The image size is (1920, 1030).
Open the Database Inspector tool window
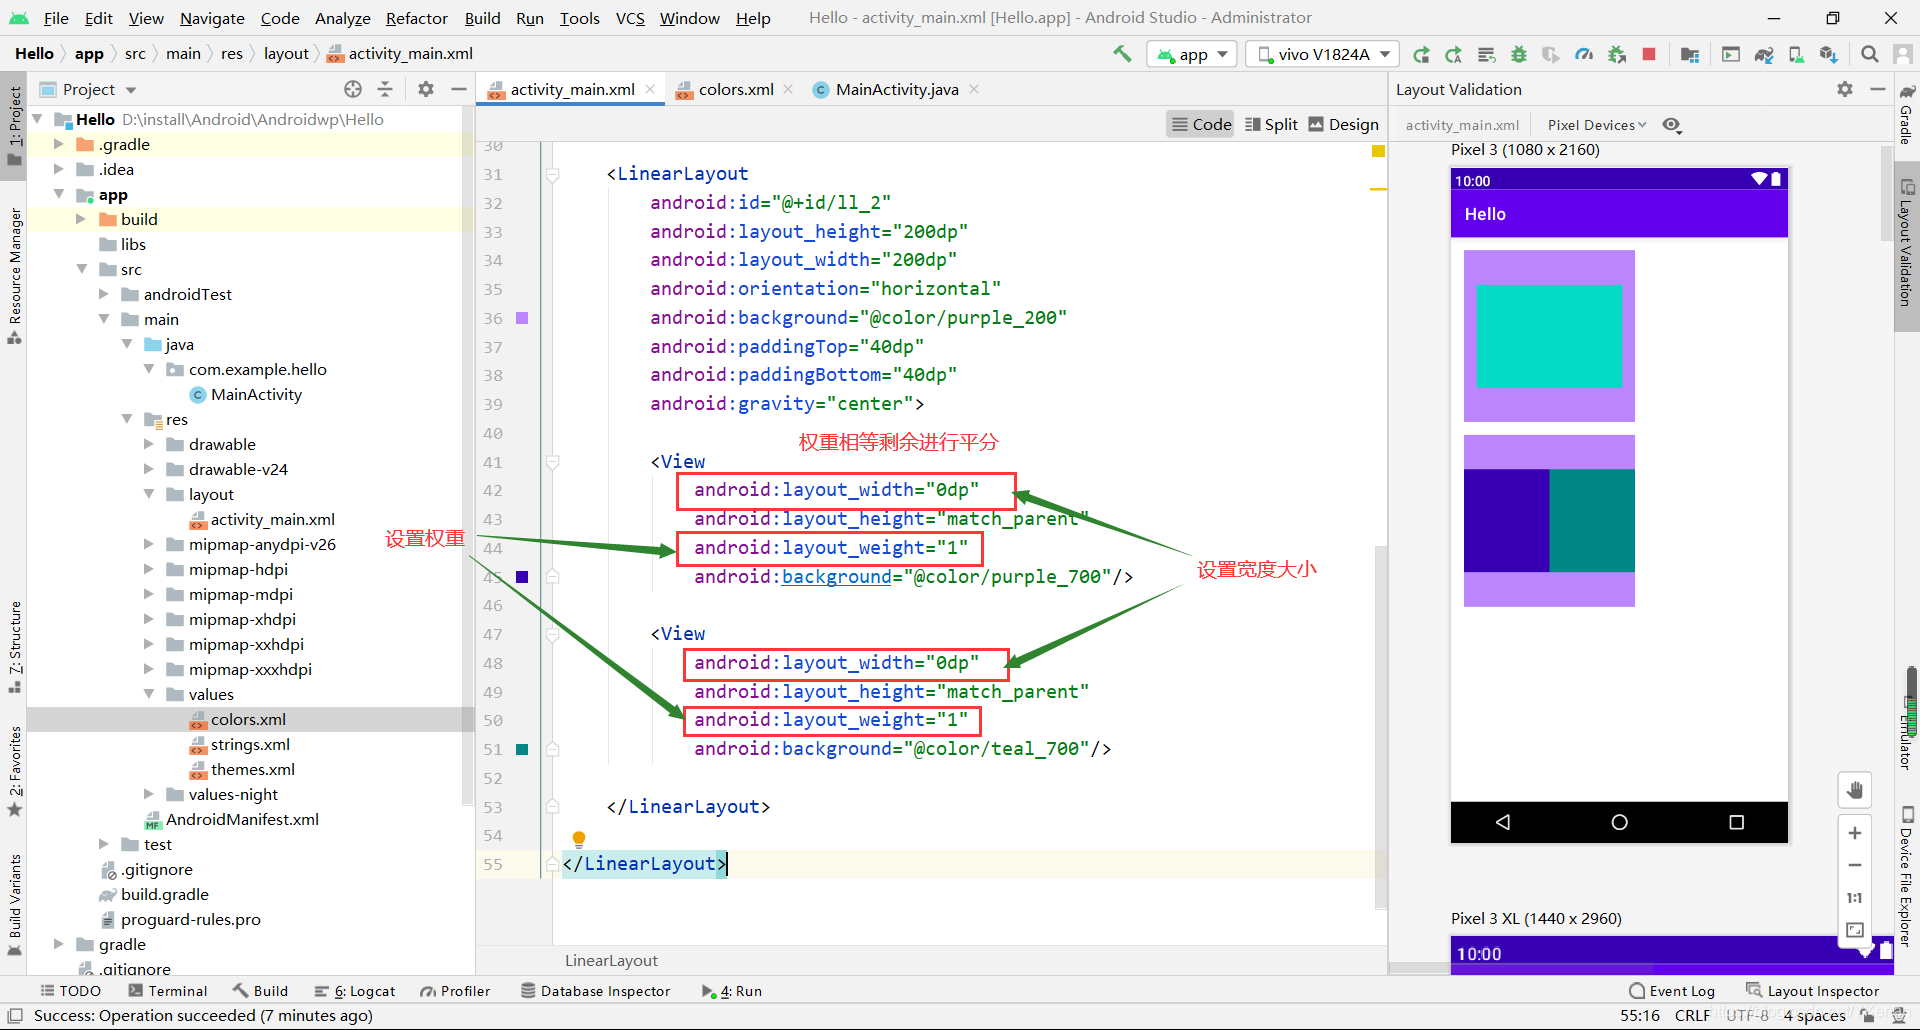[x=595, y=991]
